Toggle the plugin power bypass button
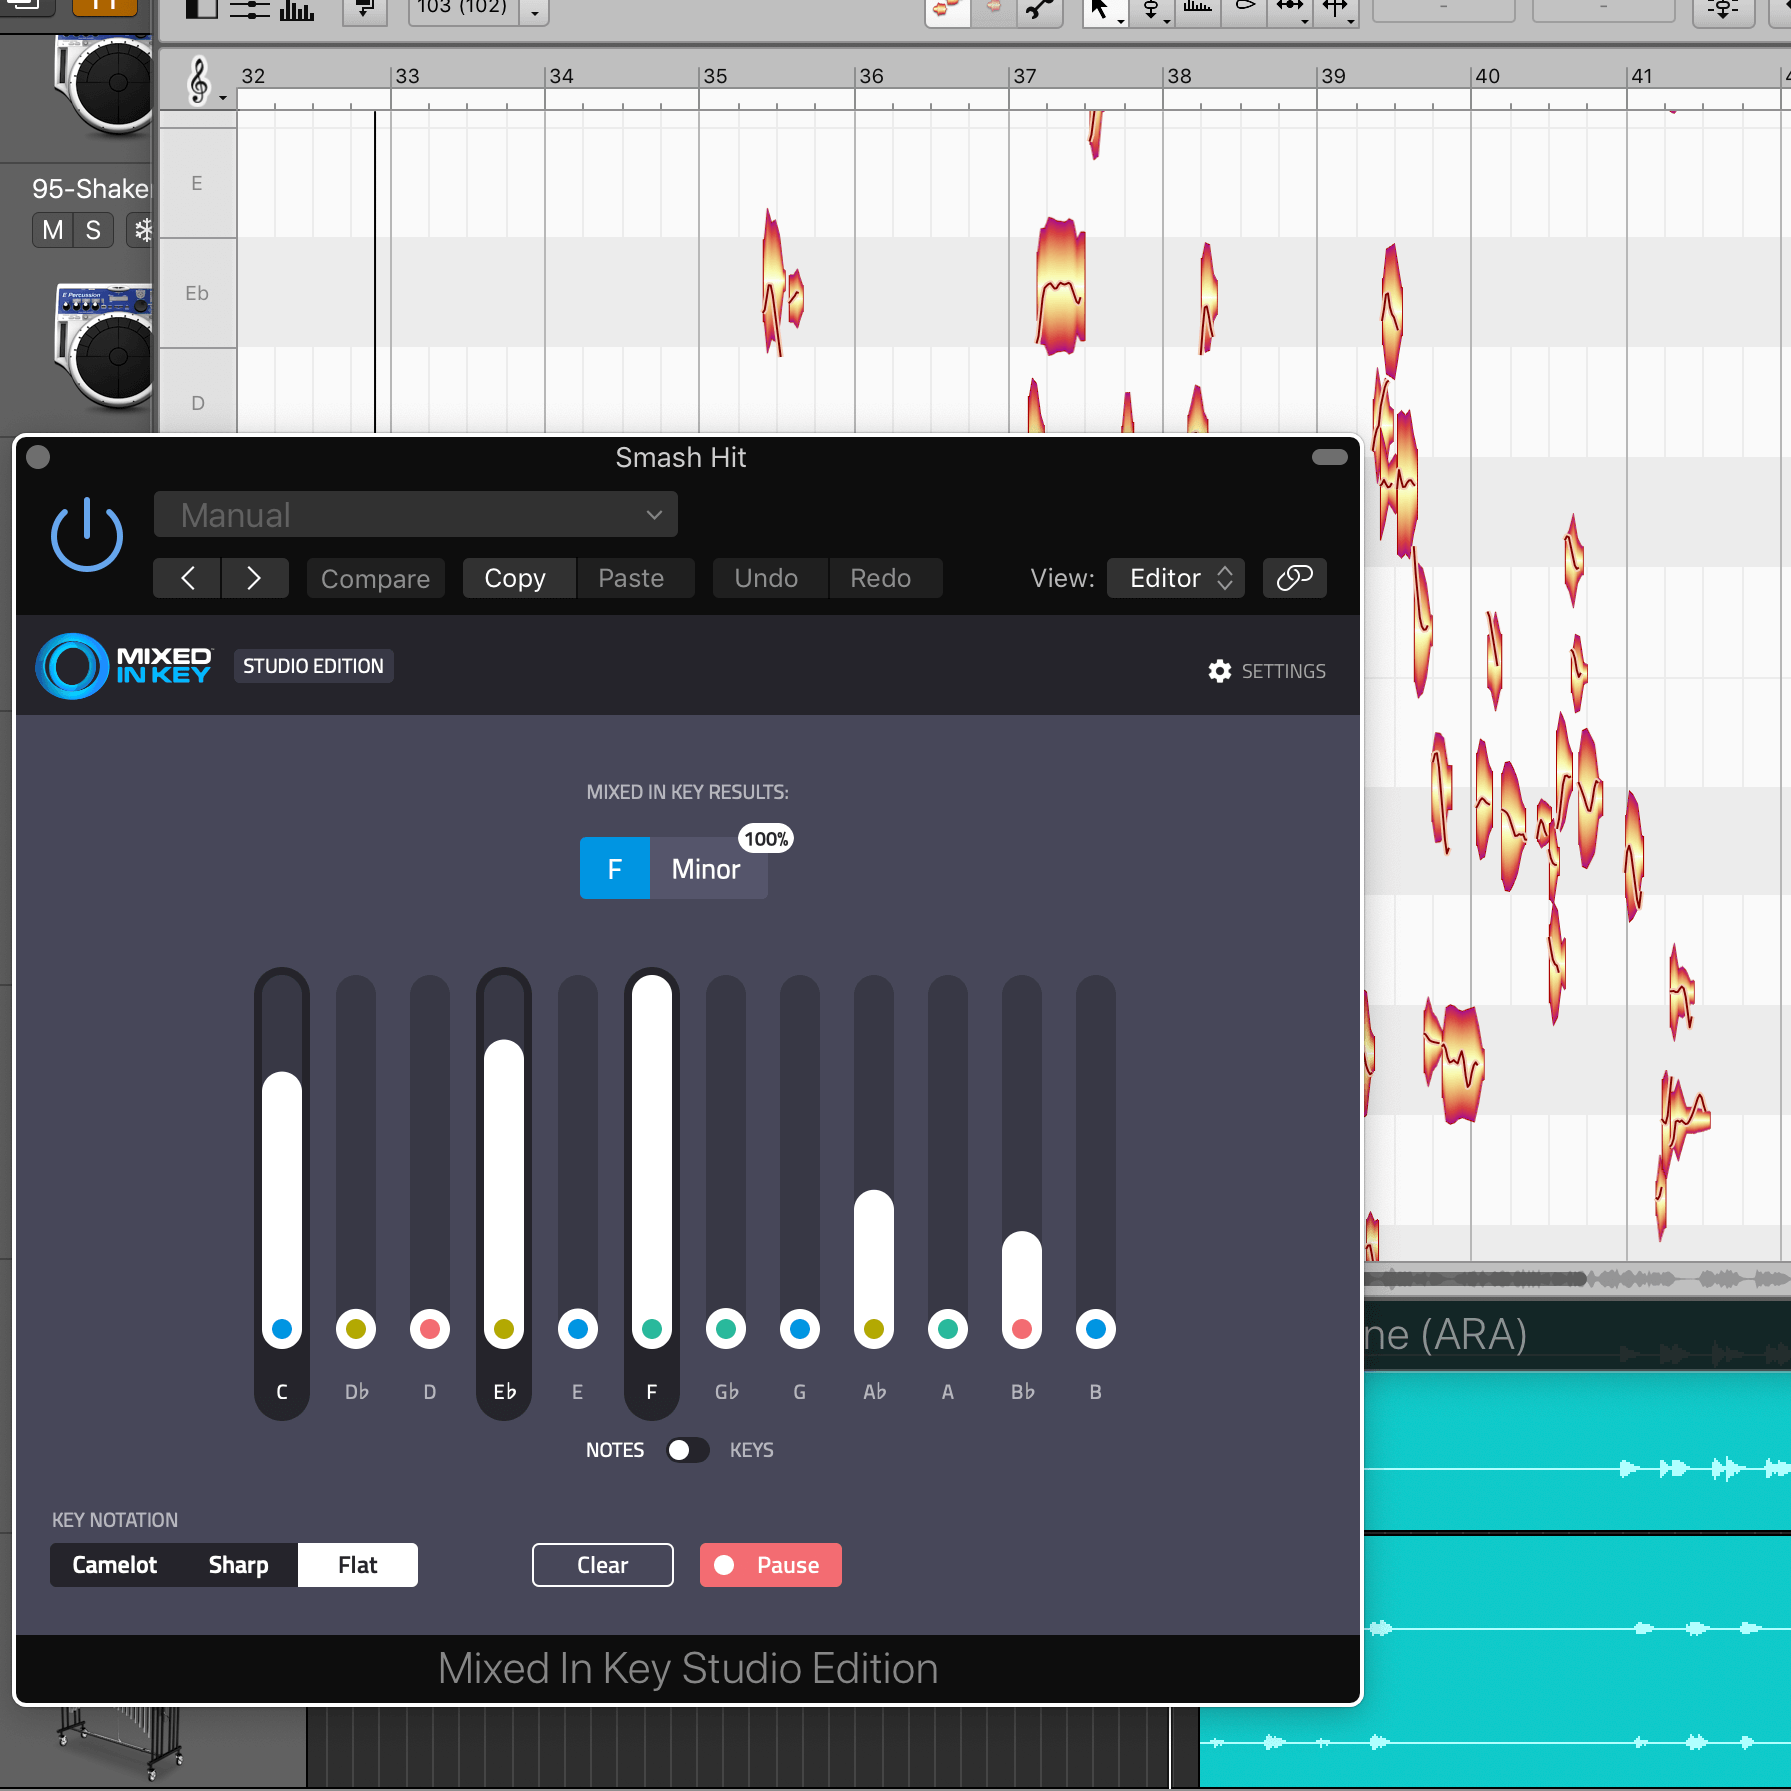The image size is (1791, 1791). click(87, 536)
